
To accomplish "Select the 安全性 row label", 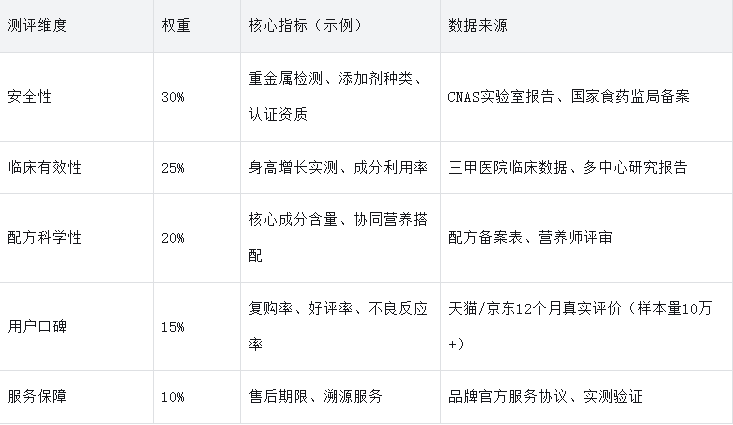I will click(x=29, y=96).
